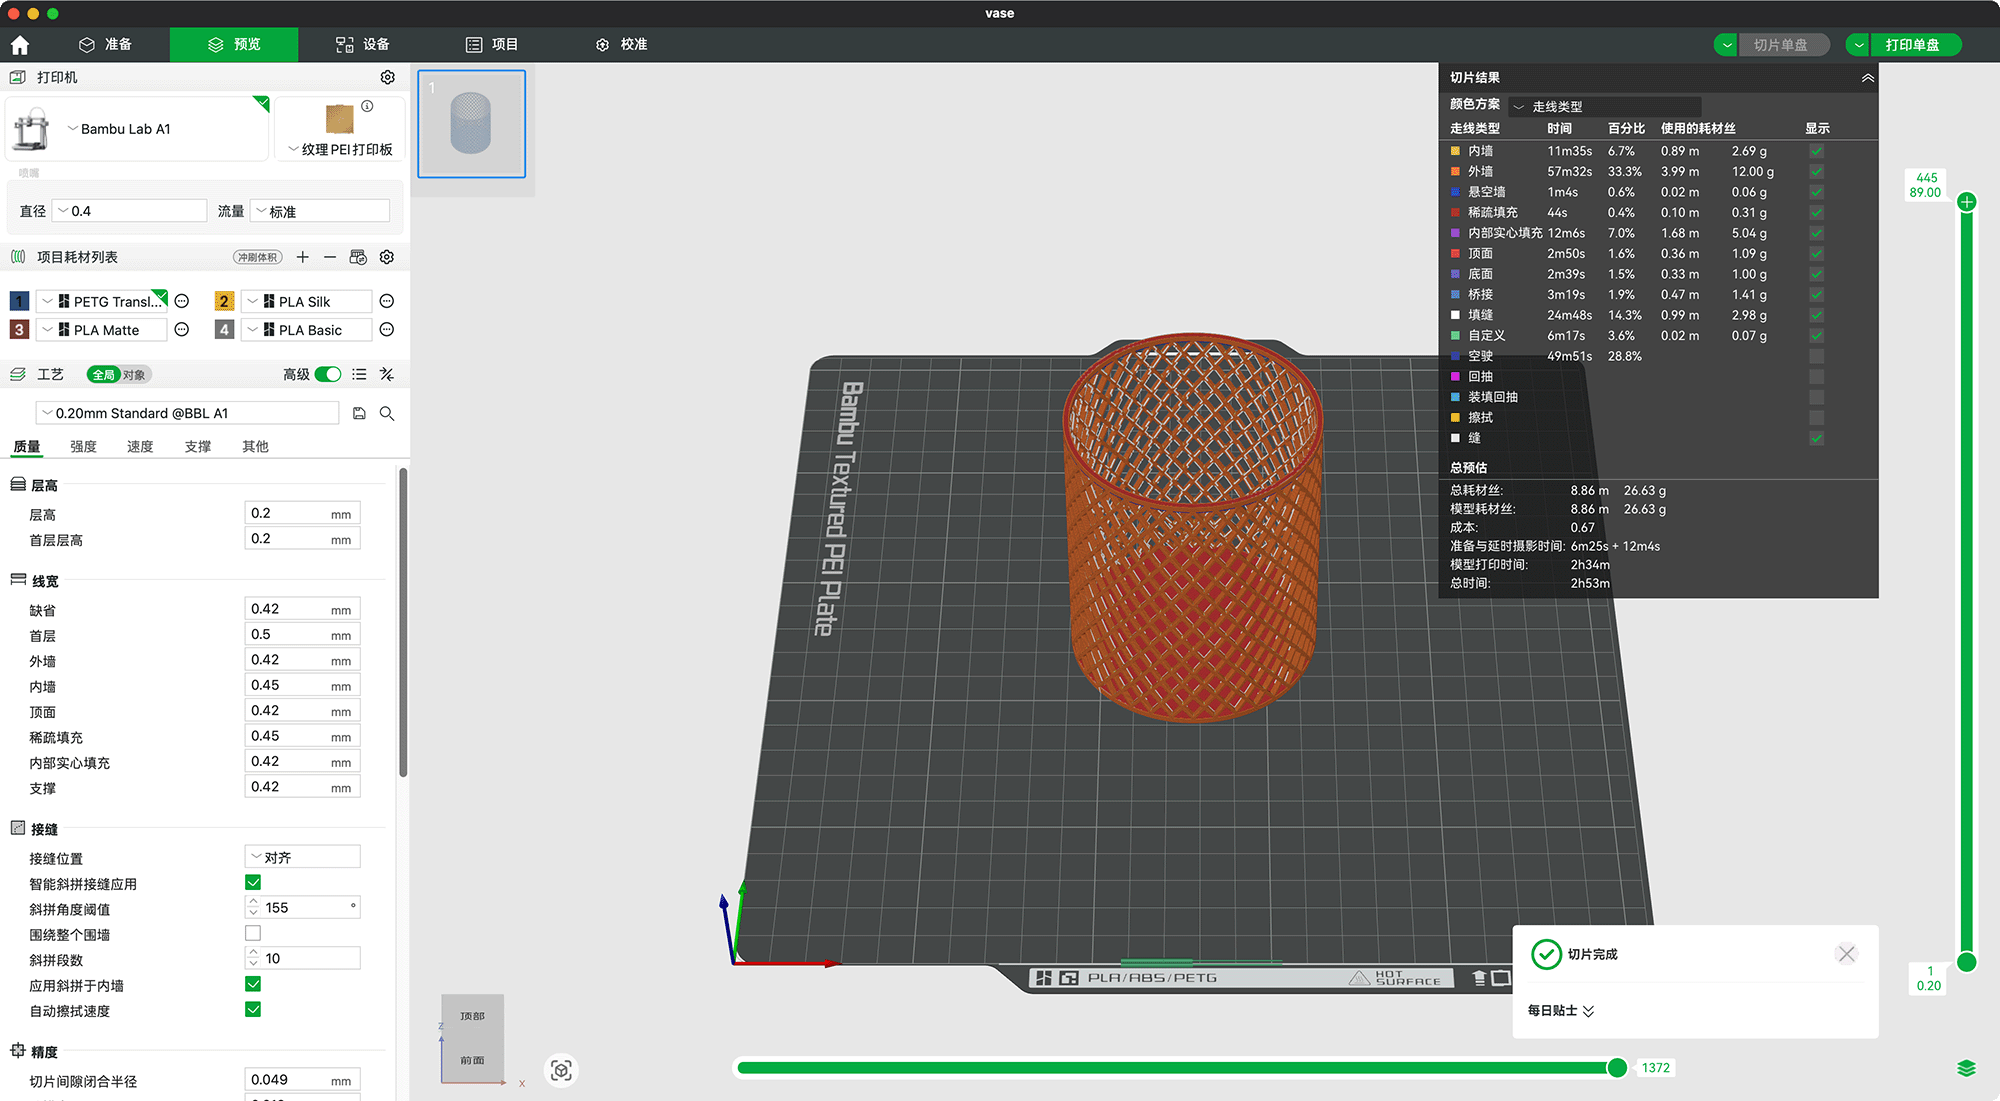Show retraction points in preview

1816,376
